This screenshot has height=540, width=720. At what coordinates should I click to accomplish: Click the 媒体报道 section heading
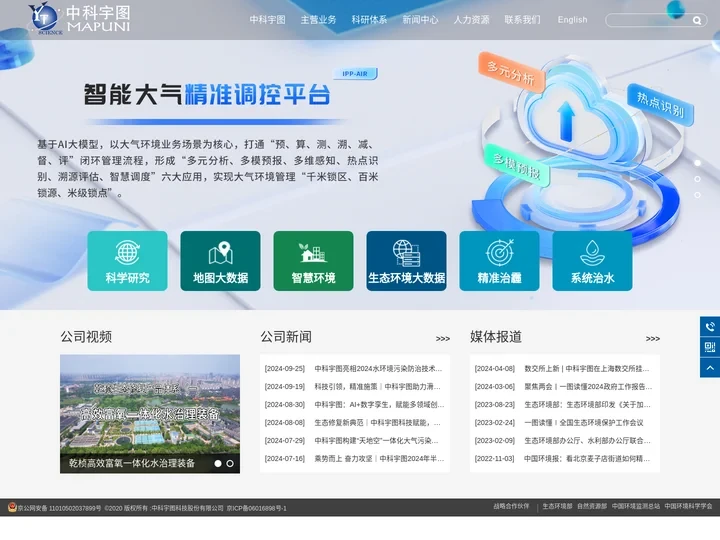496,337
